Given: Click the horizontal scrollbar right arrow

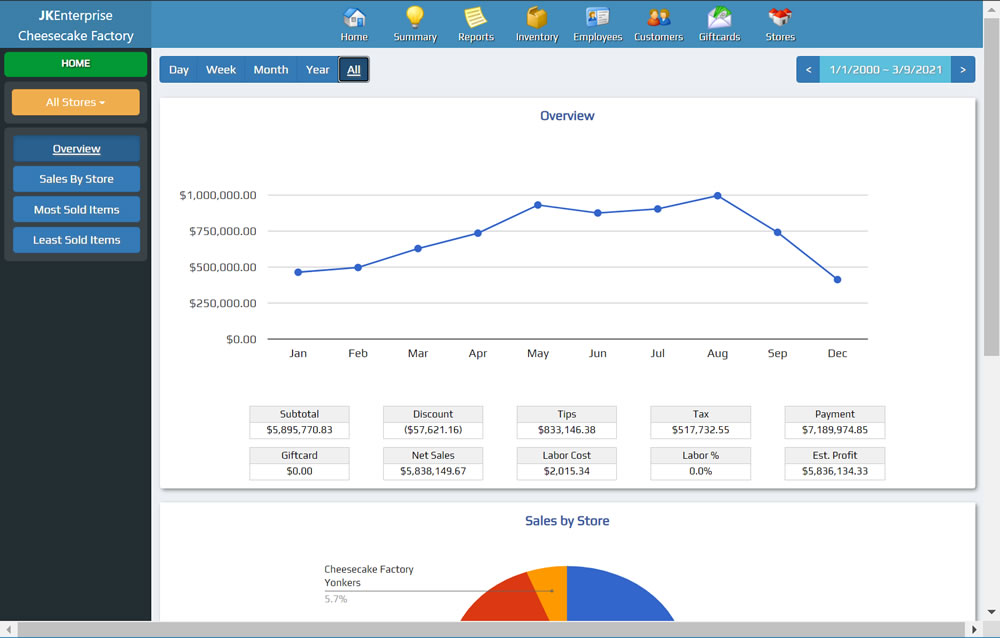Looking at the screenshot, I should click(974, 629).
